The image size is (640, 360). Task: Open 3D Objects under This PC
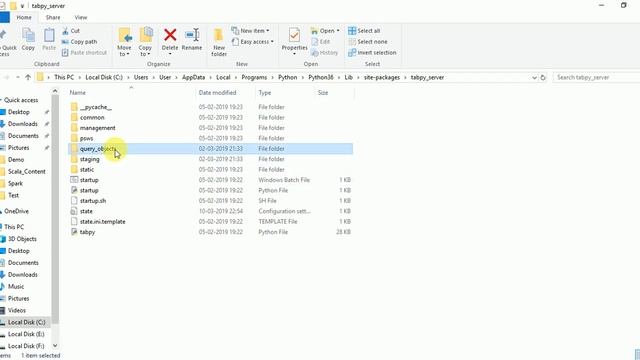click(22, 239)
